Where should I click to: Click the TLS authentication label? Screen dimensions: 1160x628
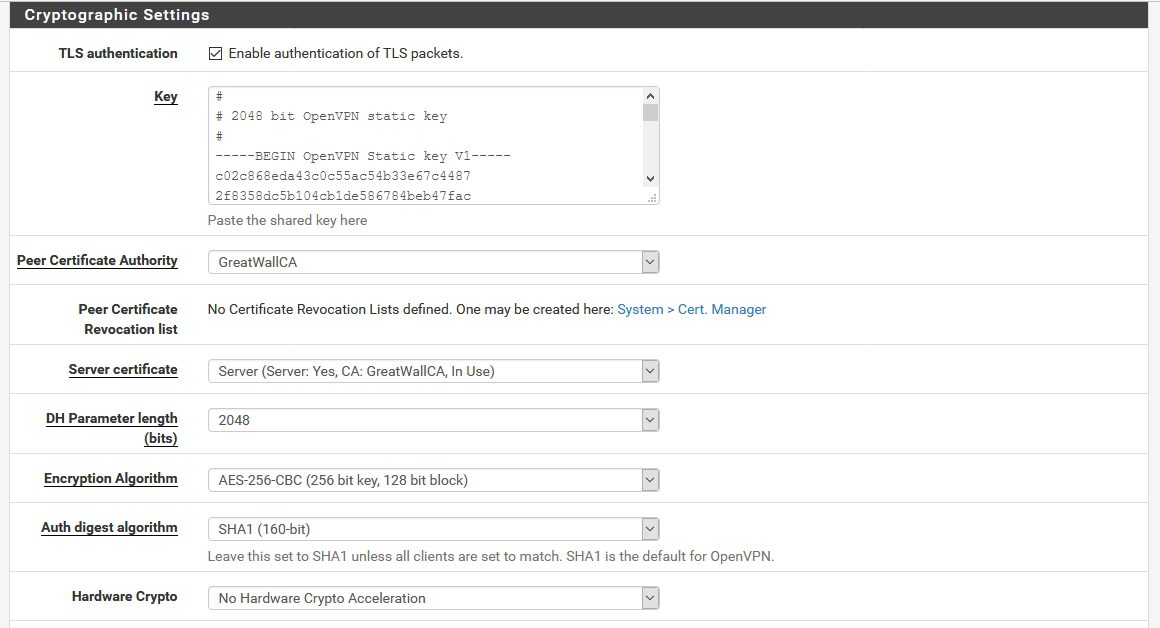pos(118,53)
